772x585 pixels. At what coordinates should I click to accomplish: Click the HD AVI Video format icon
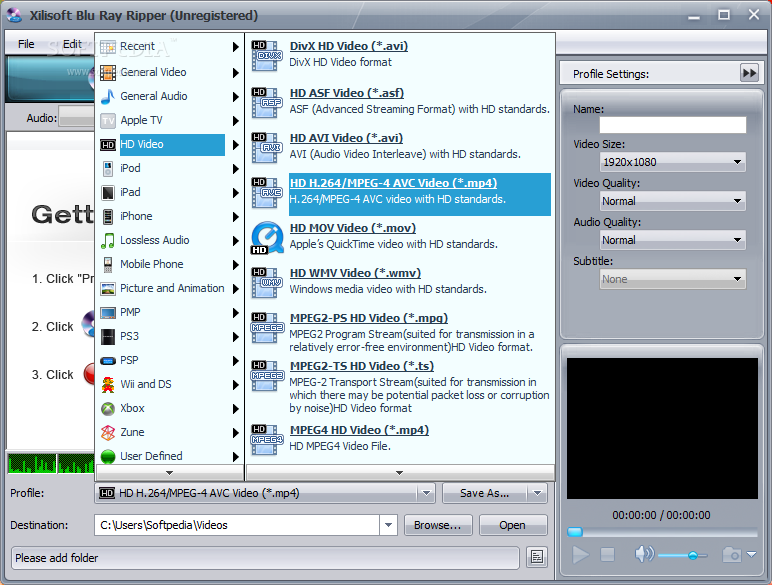click(267, 147)
